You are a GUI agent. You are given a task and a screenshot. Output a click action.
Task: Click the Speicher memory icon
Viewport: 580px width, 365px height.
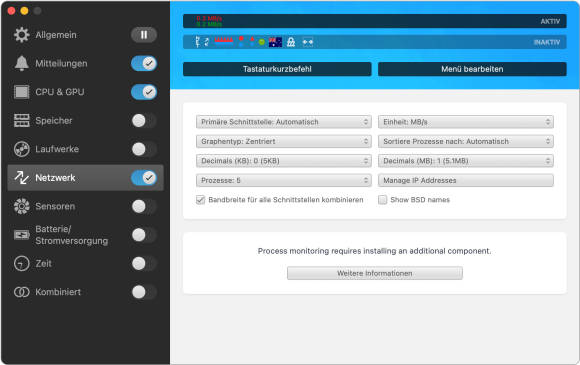[21, 121]
